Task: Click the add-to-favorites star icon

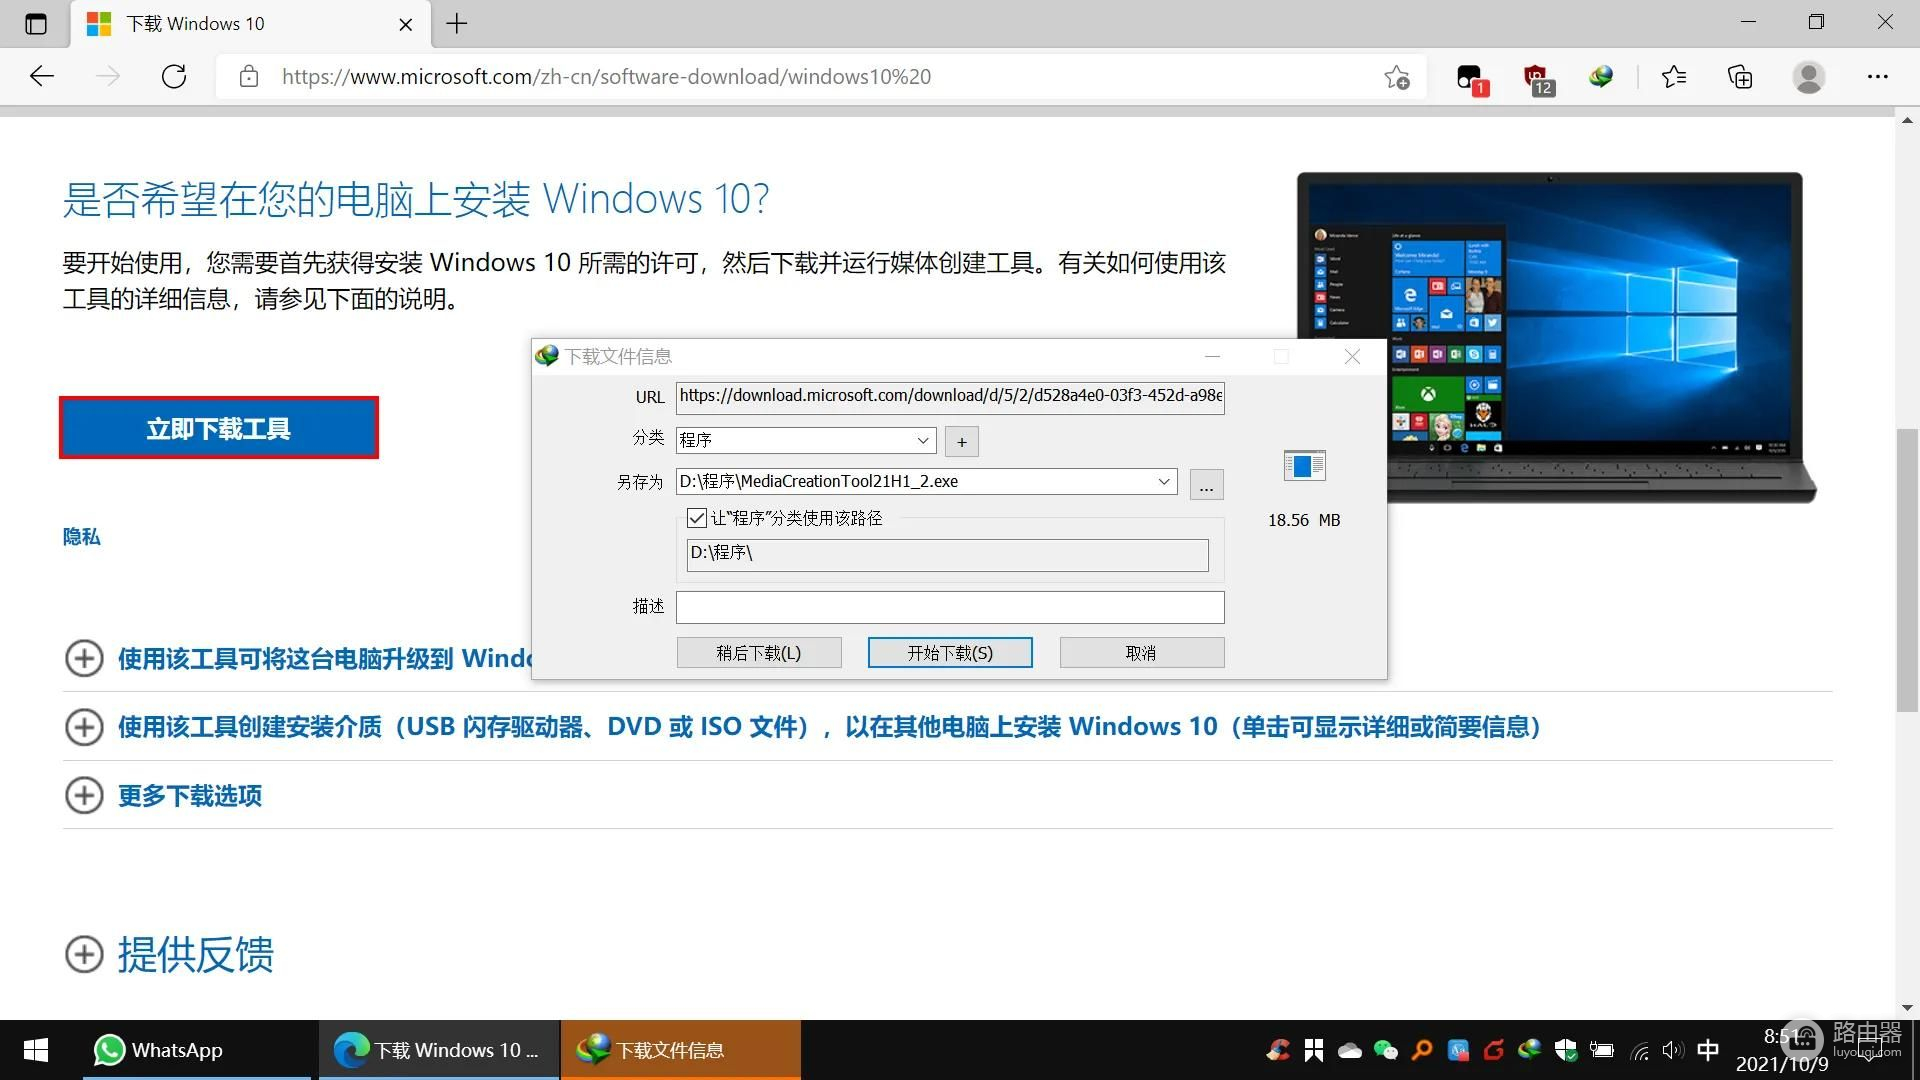Action: (1397, 77)
